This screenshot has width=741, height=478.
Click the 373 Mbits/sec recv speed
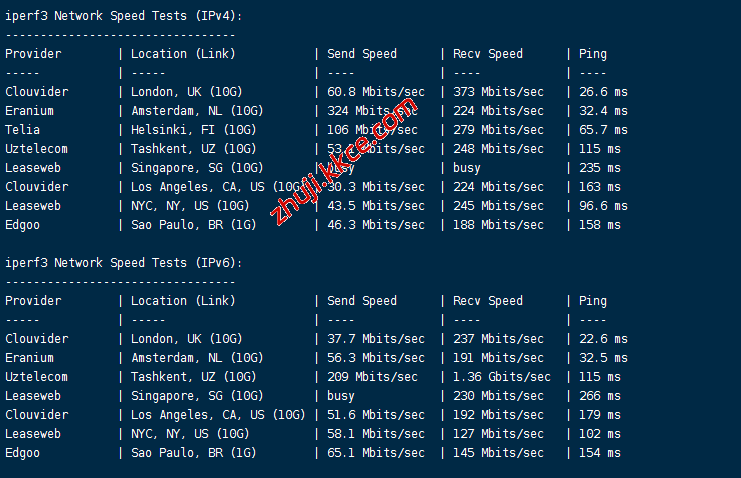point(498,92)
